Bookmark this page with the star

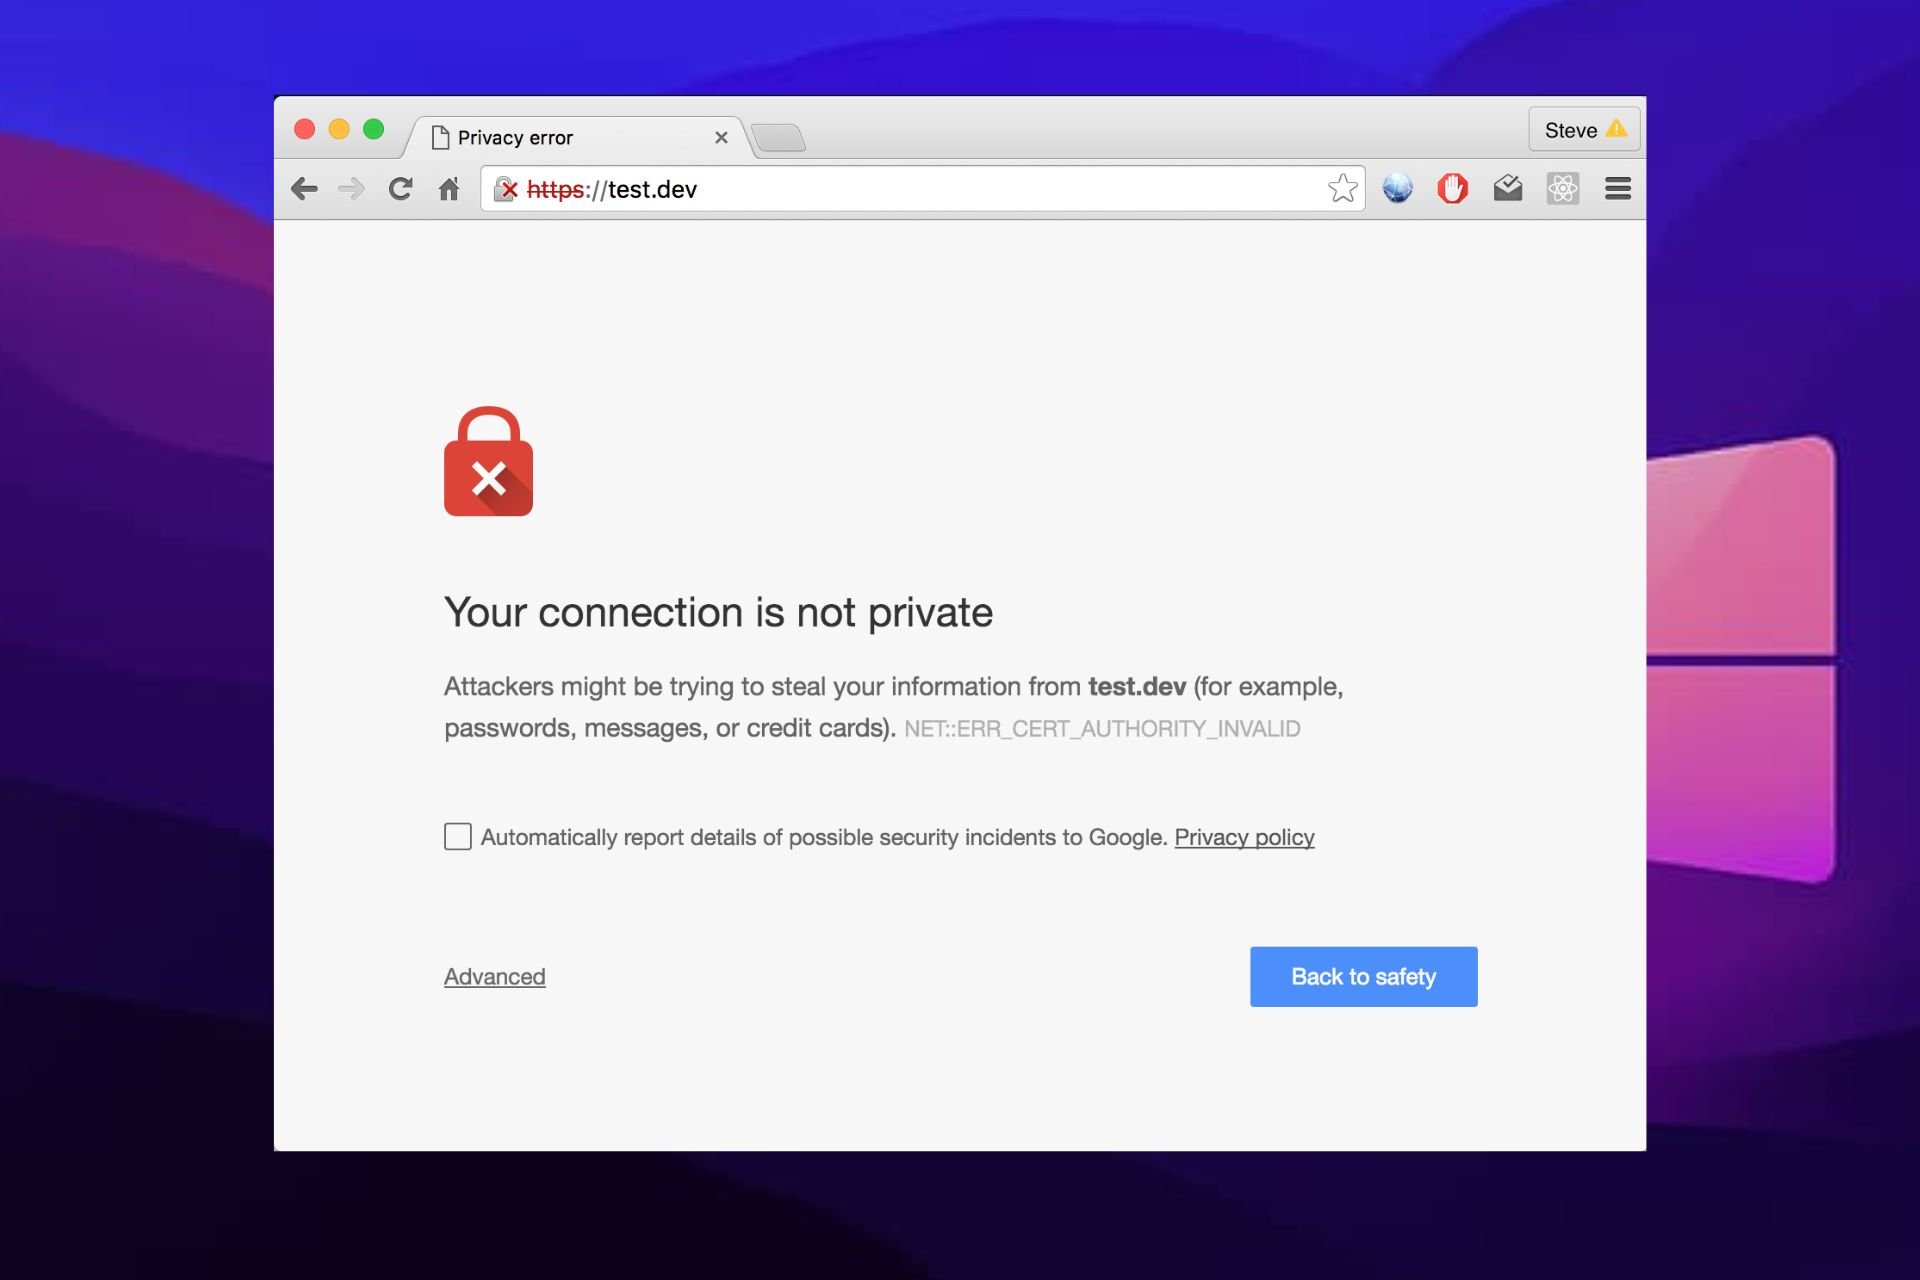pos(1342,188)
